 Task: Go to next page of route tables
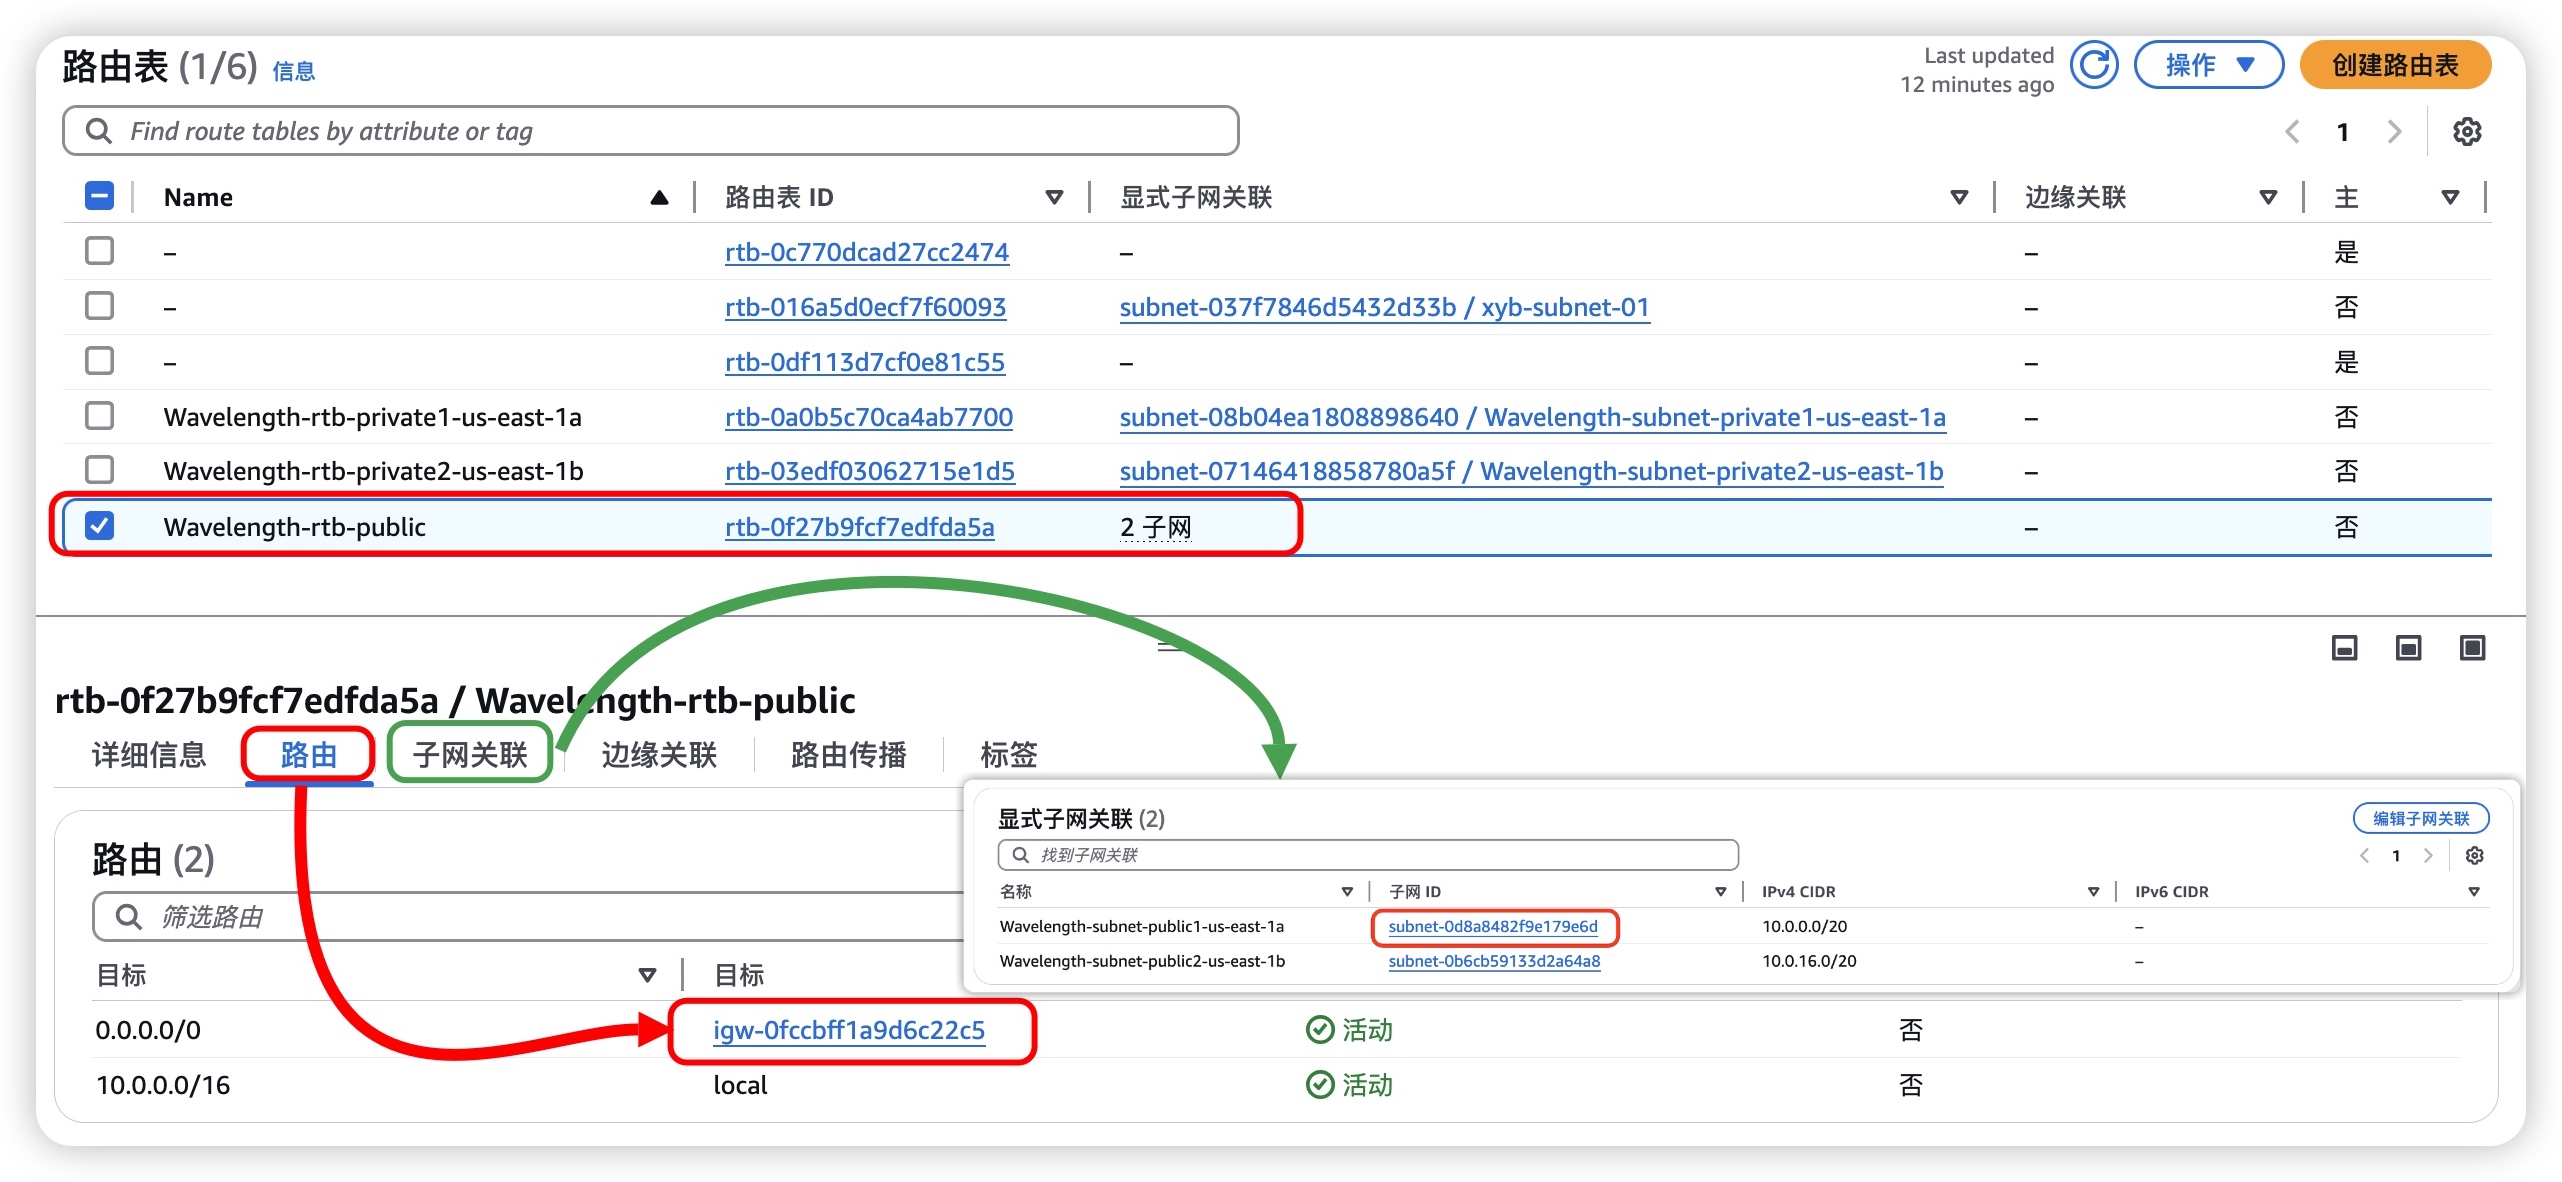point(2394,131)
